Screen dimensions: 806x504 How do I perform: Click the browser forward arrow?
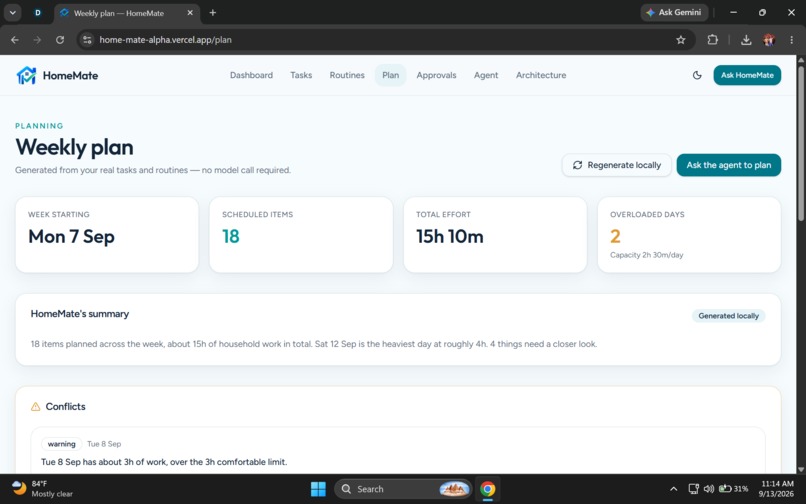tap(37, 40)
